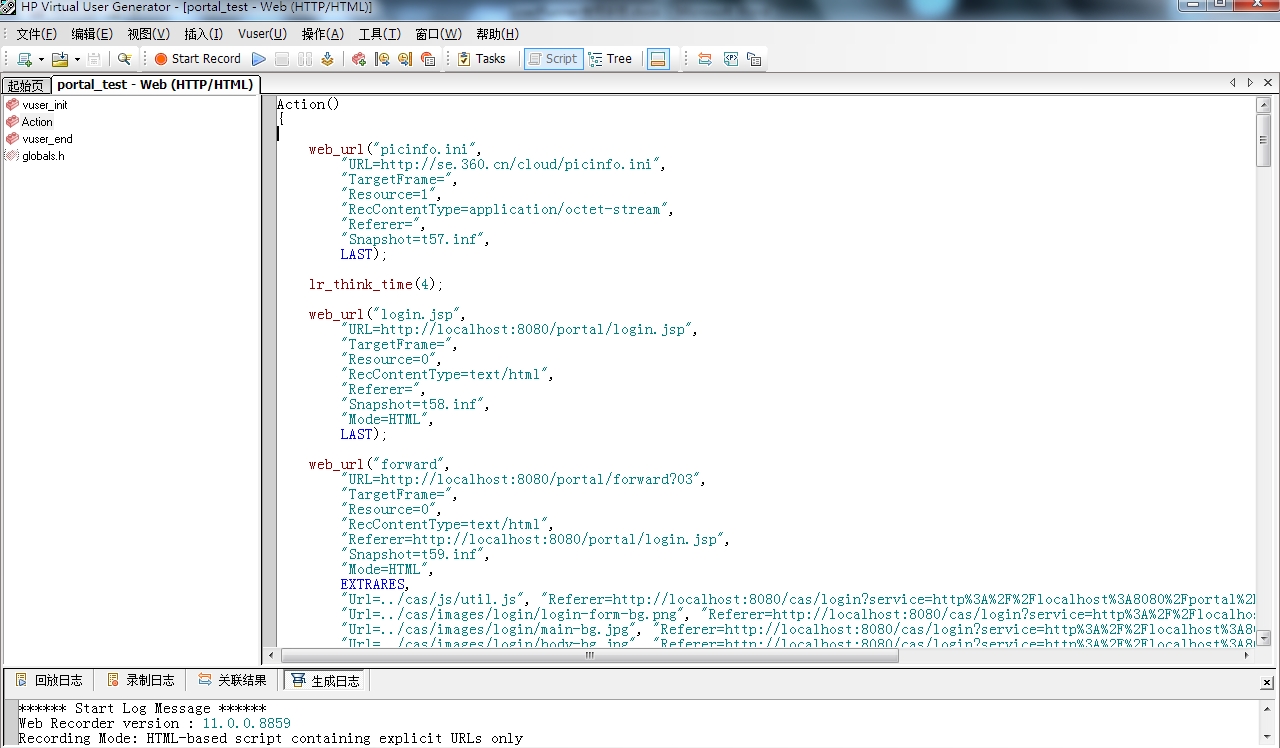This screenshot has height=748, width=1280.
Task: Open the 工具(T) menu
Action: [380, 34]
